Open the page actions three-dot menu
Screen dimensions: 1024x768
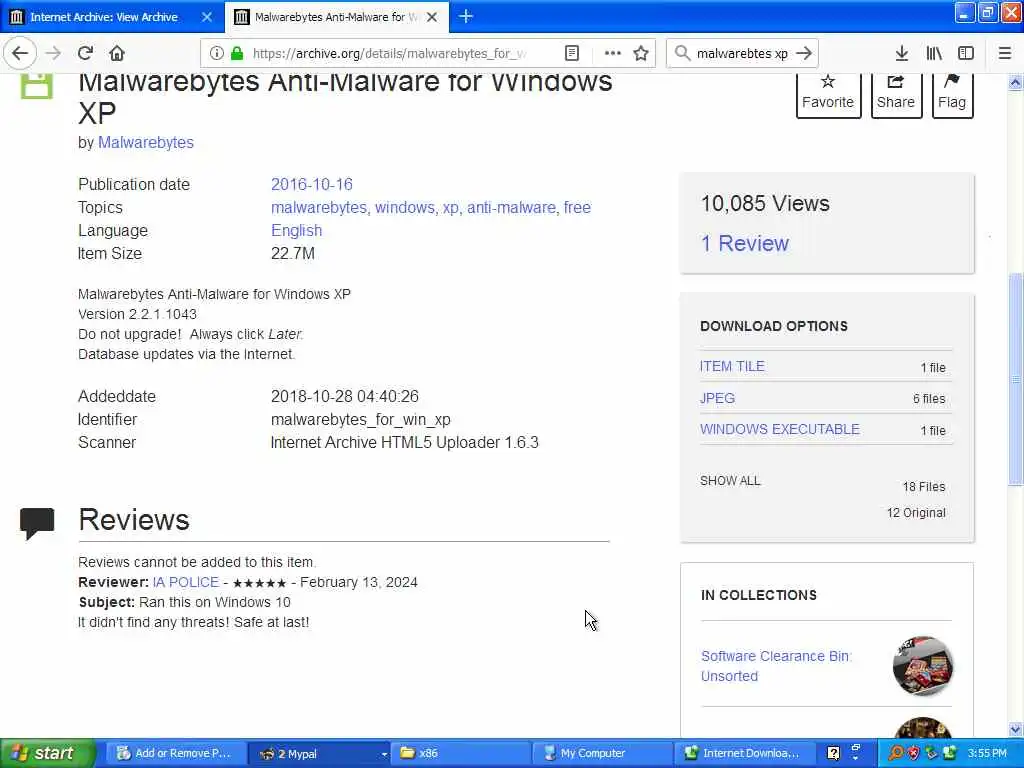613,53
